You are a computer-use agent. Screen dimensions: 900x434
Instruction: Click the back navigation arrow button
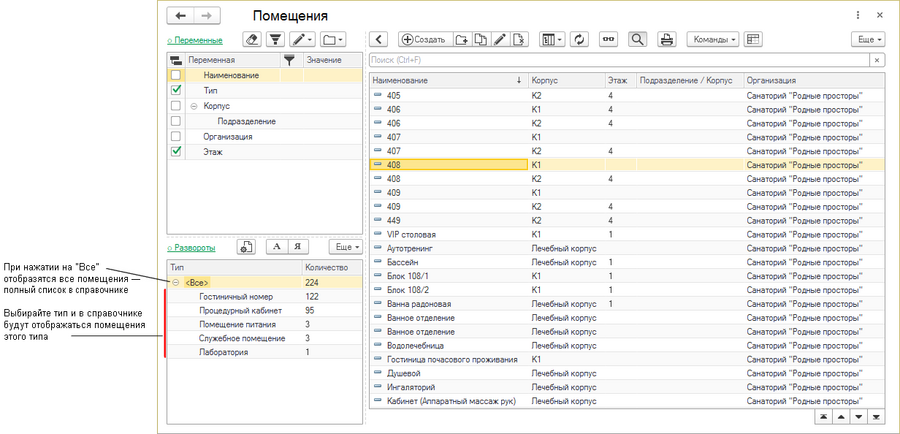tap(180, 16)
